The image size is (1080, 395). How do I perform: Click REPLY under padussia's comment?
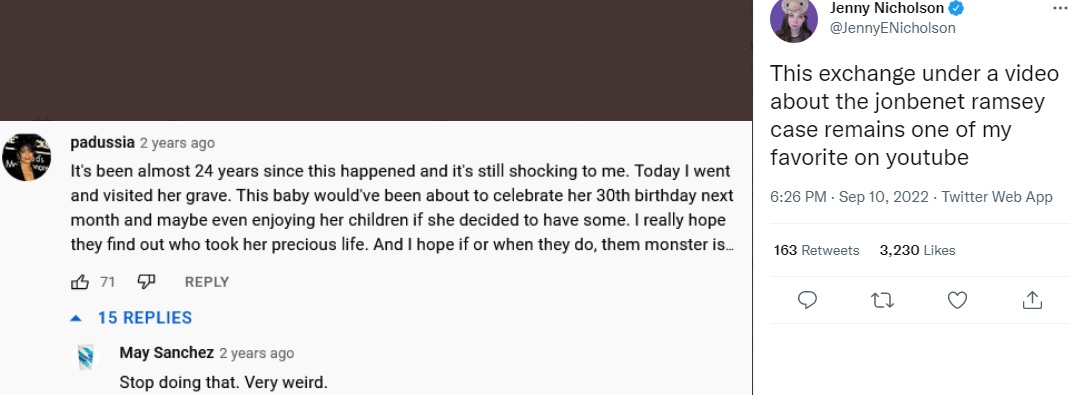click(207, 282)
